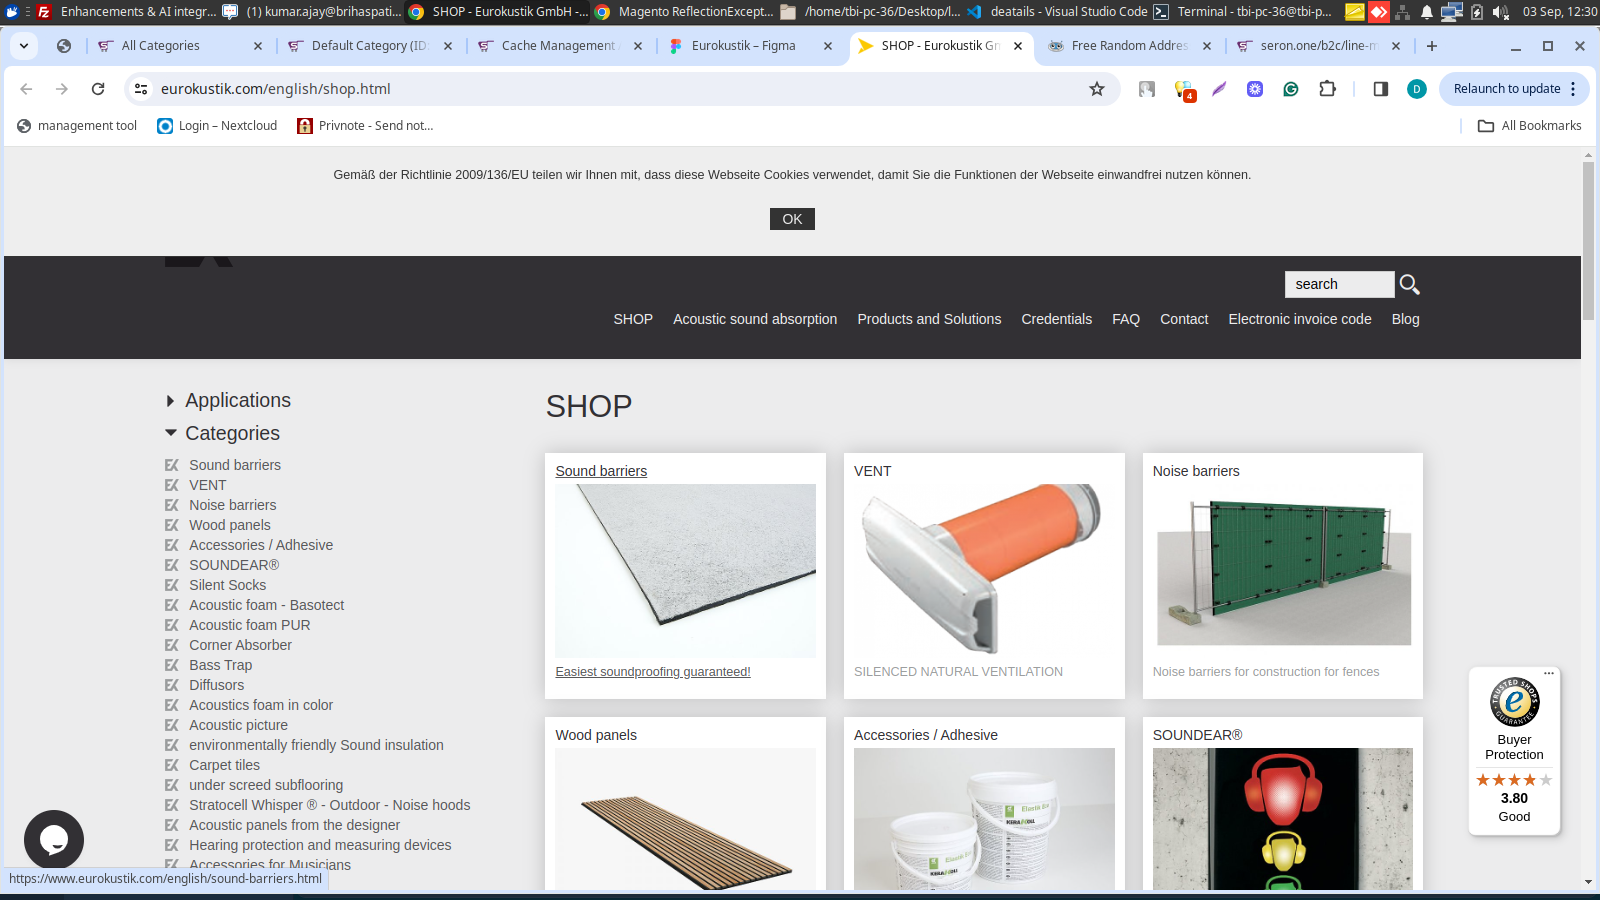The height and width of the screenshot is (900, 1600).
Task: Open the tab search dropdown
Action: [x=24, y=46]
